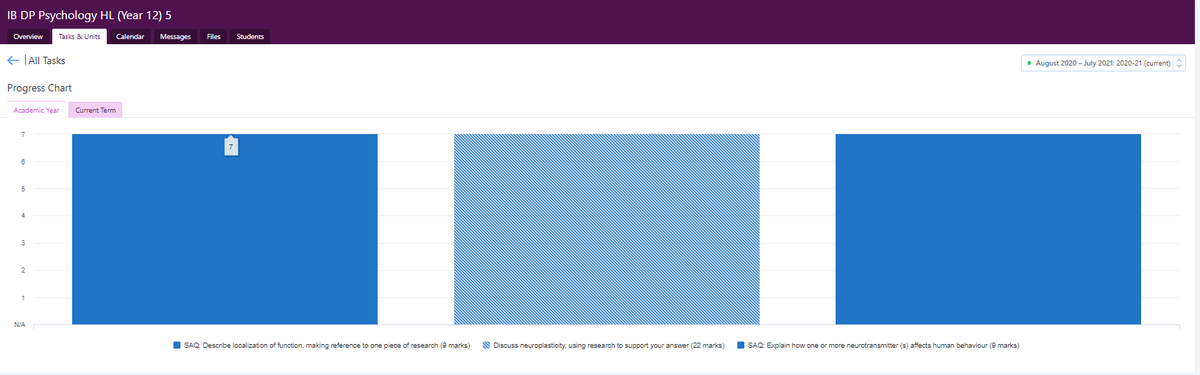Click the first solid blue localization bar
The height and width of the screenshot is (375, 1200).
pos(224,229)
